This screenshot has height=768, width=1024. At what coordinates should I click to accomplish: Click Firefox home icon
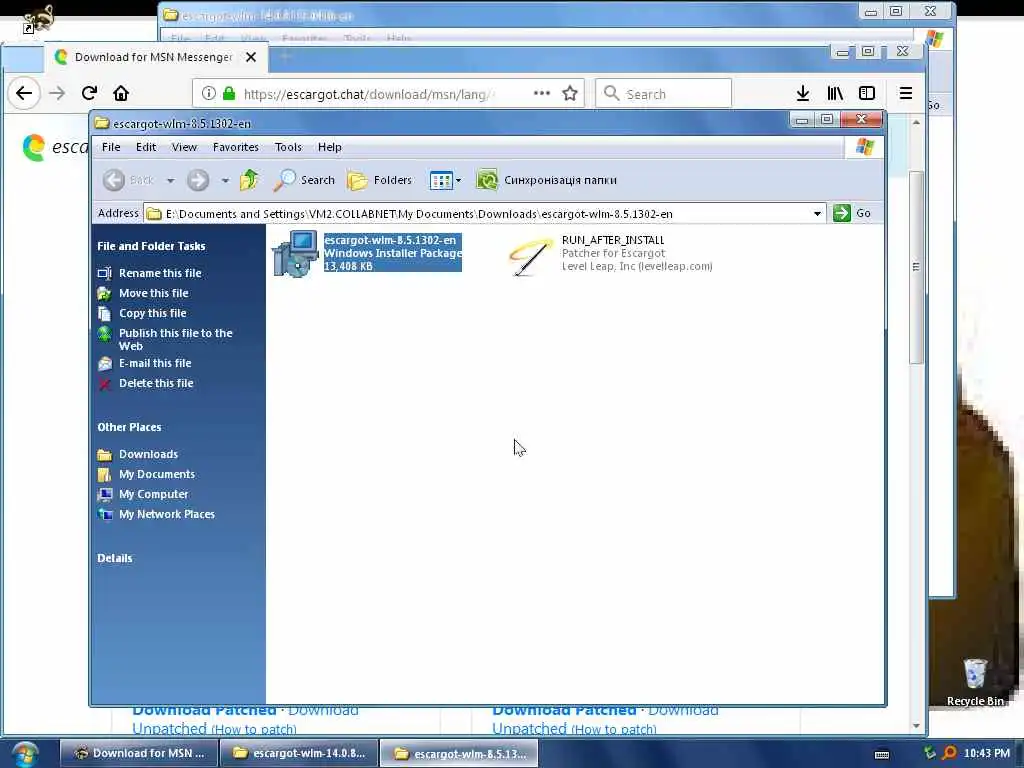tap(121, 93)
